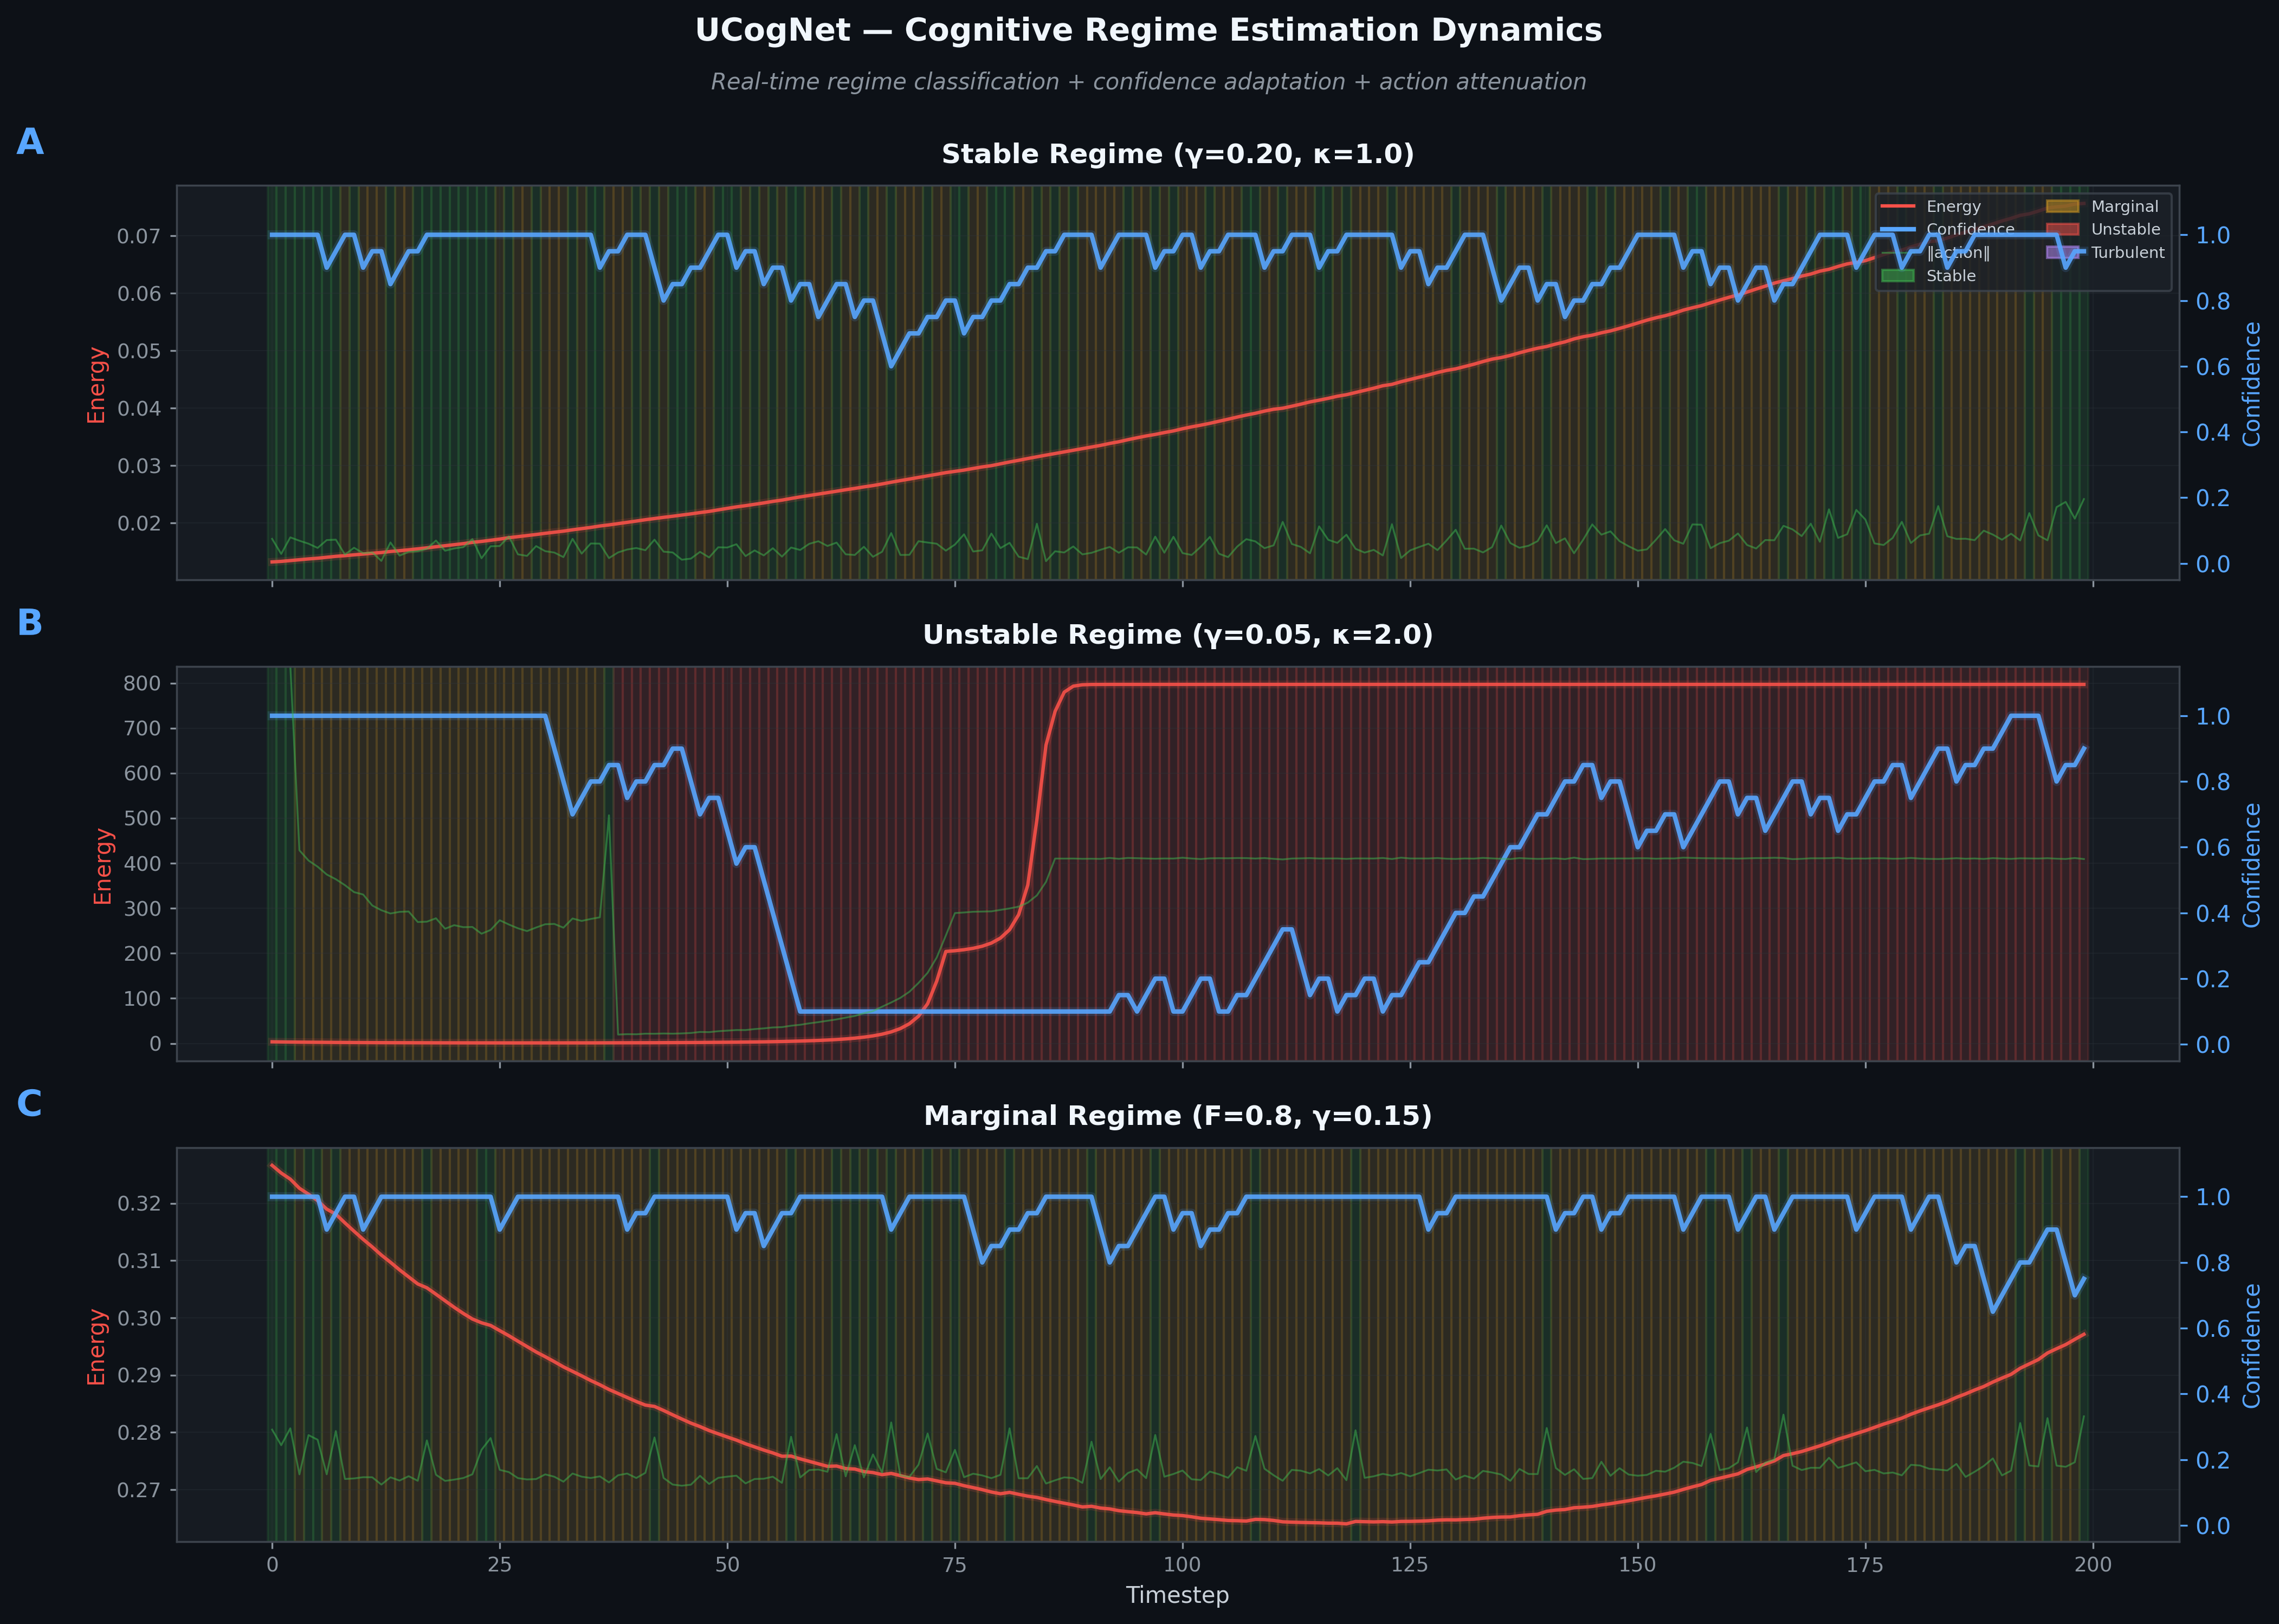Click the panel letter 'C'
Viewport: 2279px width, 1624px height.
click(x=30, y=1104)
